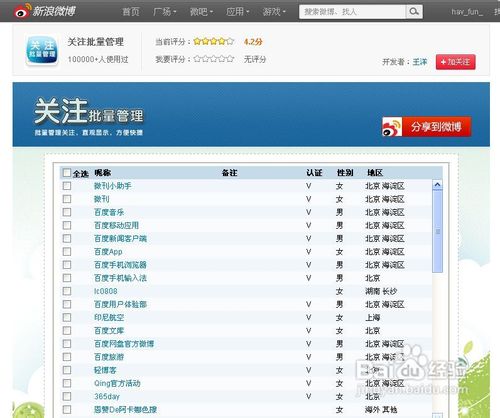Image resolution: width=500 pixels, height=418 pixels.
Task: Open the hav_fun_ account link
Action: (467, 12)
